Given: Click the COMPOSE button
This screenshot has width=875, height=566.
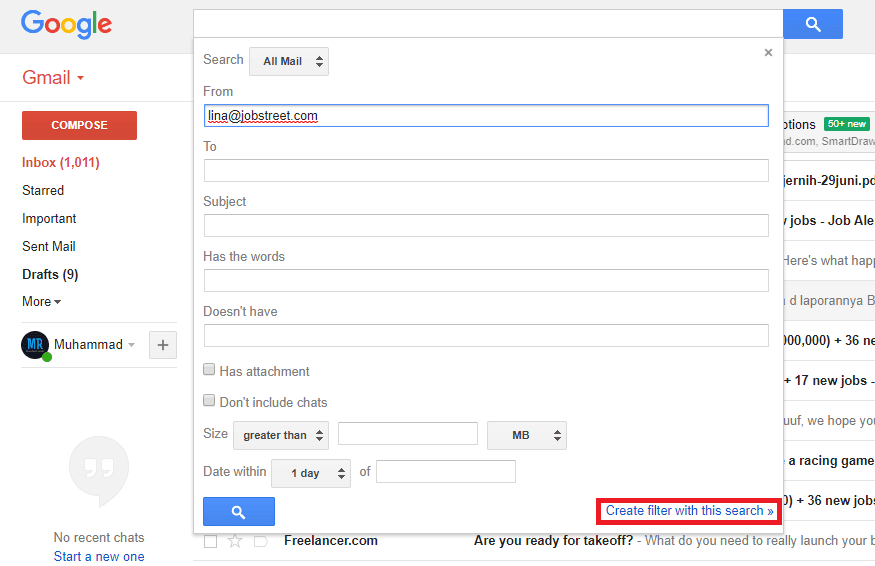Looking at the screenshot, I should [x=79, y=125].
